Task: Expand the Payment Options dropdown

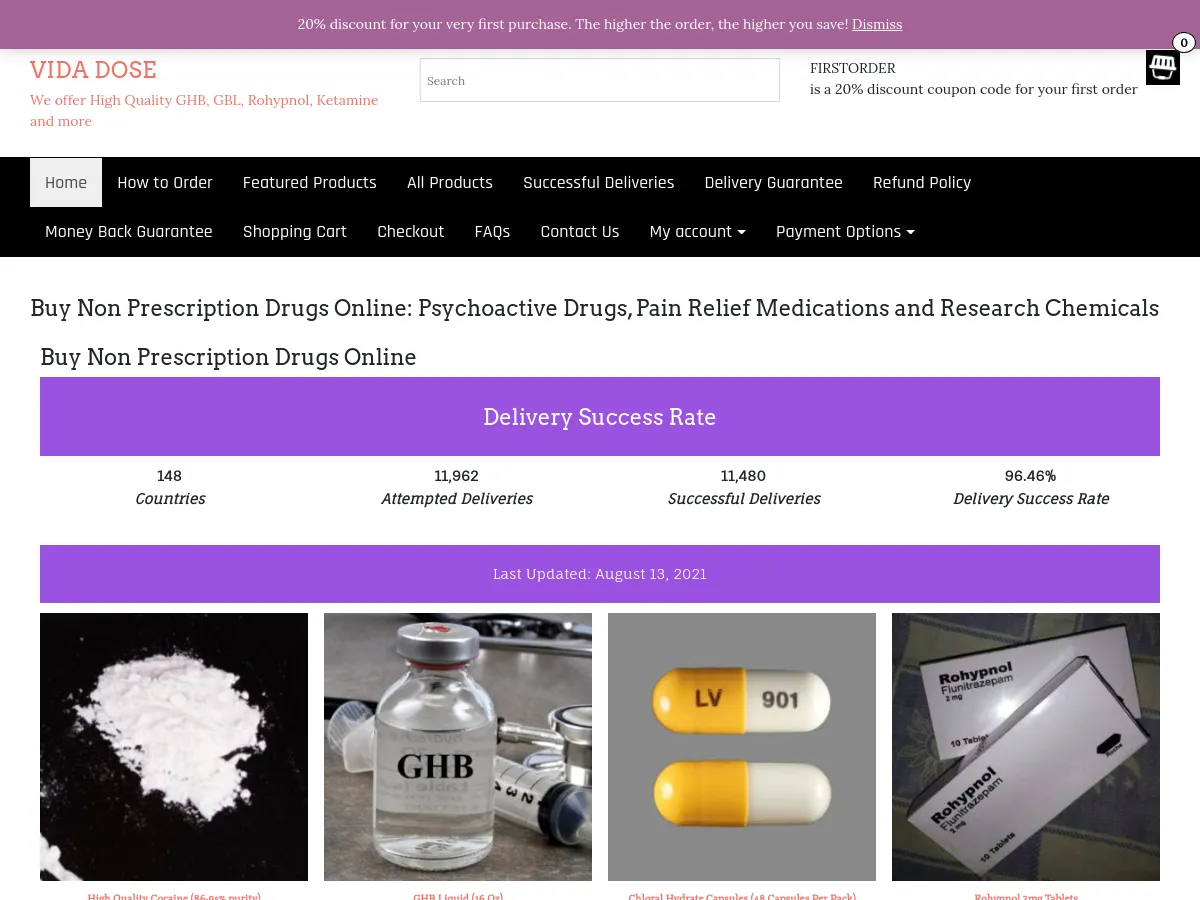Action: point(846,231)
